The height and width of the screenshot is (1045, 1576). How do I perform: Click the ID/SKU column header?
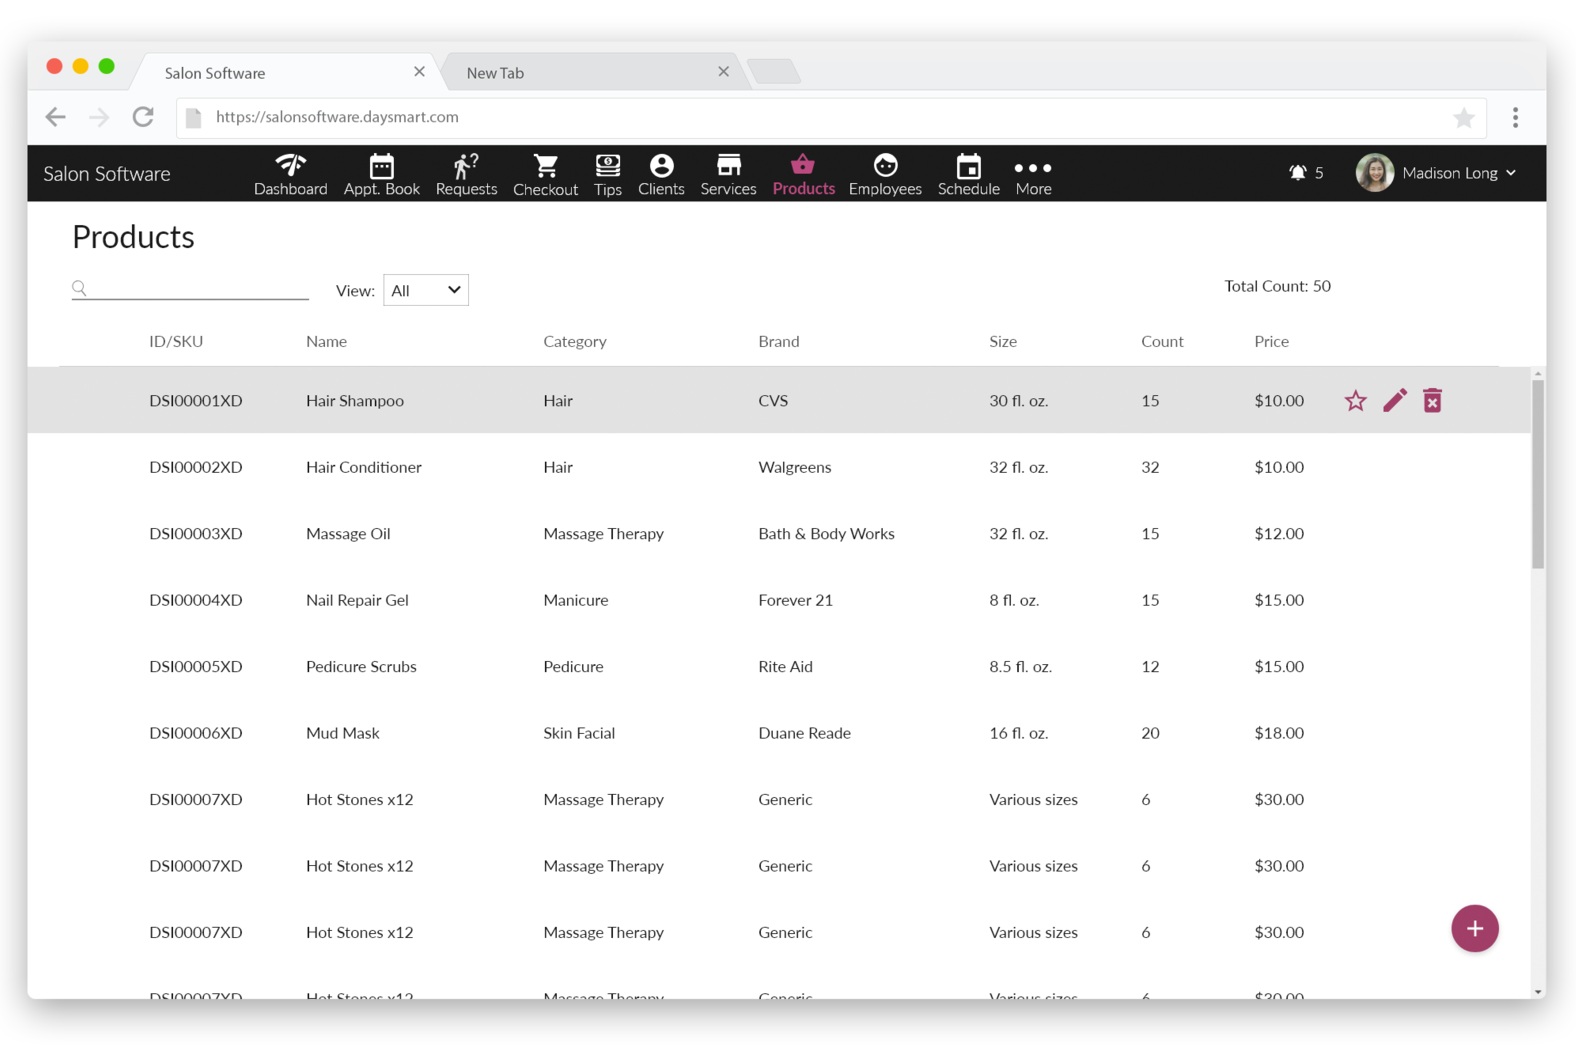[x=176, y=341]
